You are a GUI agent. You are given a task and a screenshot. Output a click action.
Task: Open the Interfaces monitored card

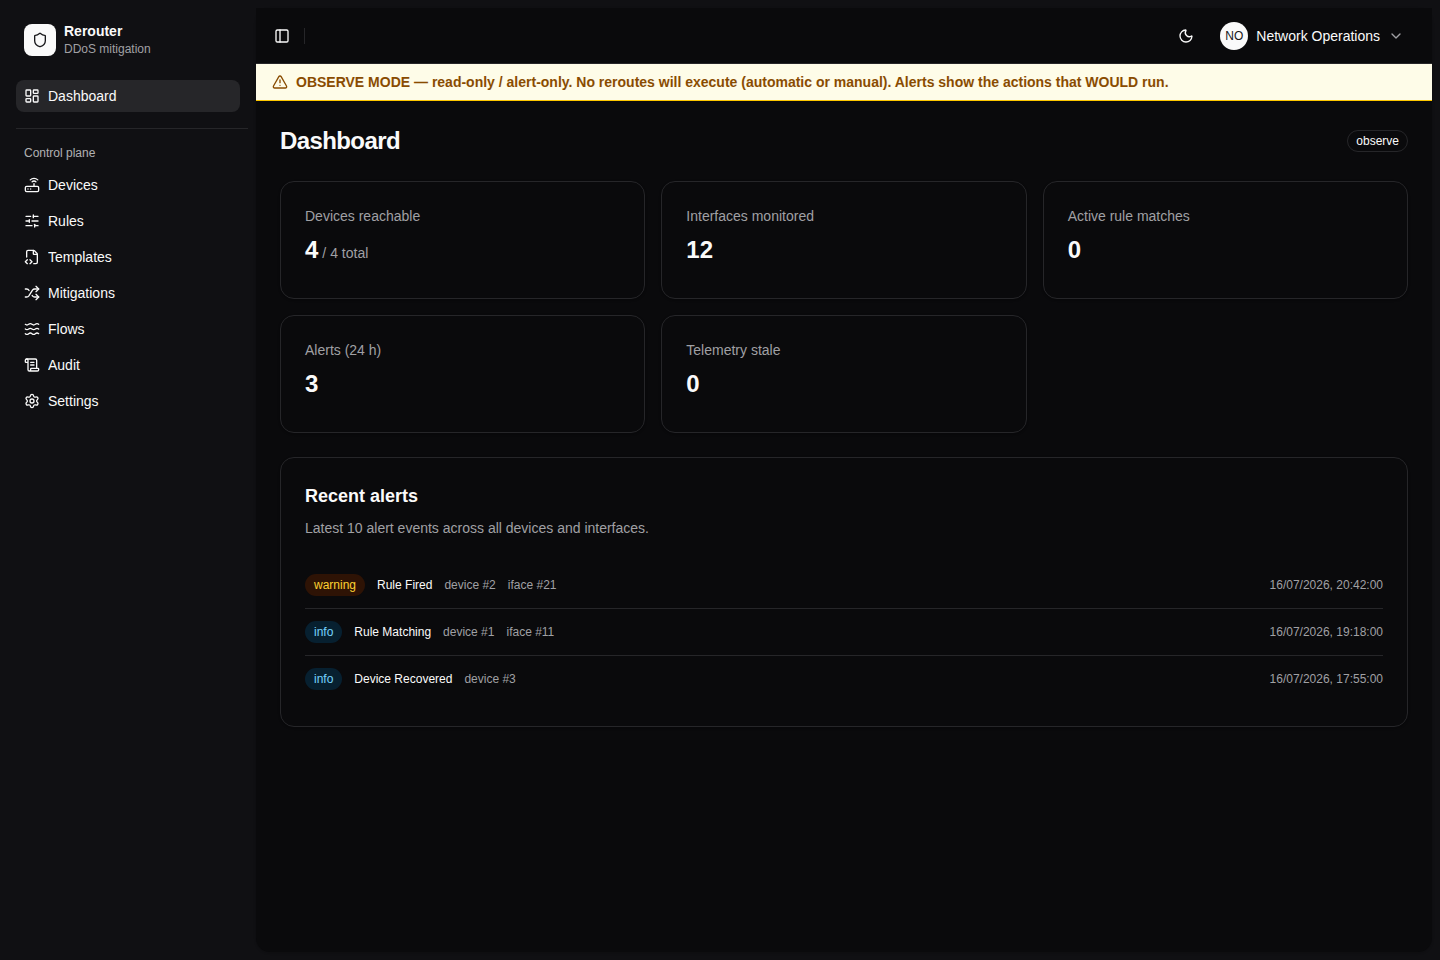[x=843, y=240]
